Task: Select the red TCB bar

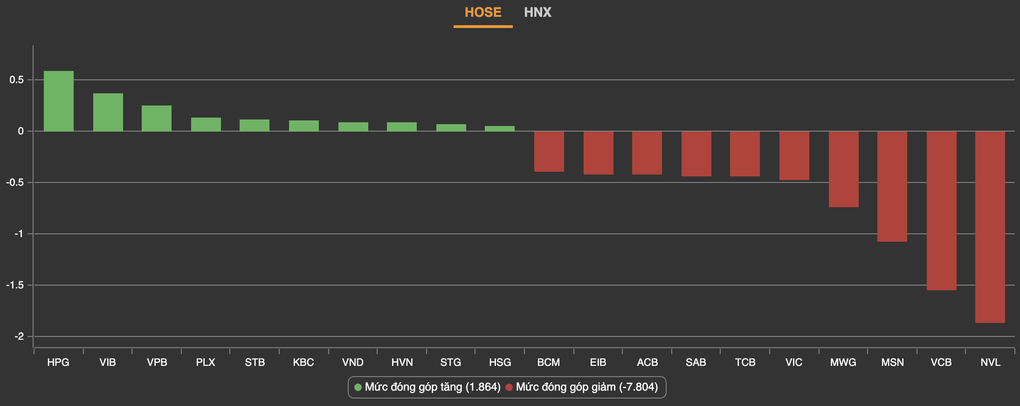Action: pos(745,153)
